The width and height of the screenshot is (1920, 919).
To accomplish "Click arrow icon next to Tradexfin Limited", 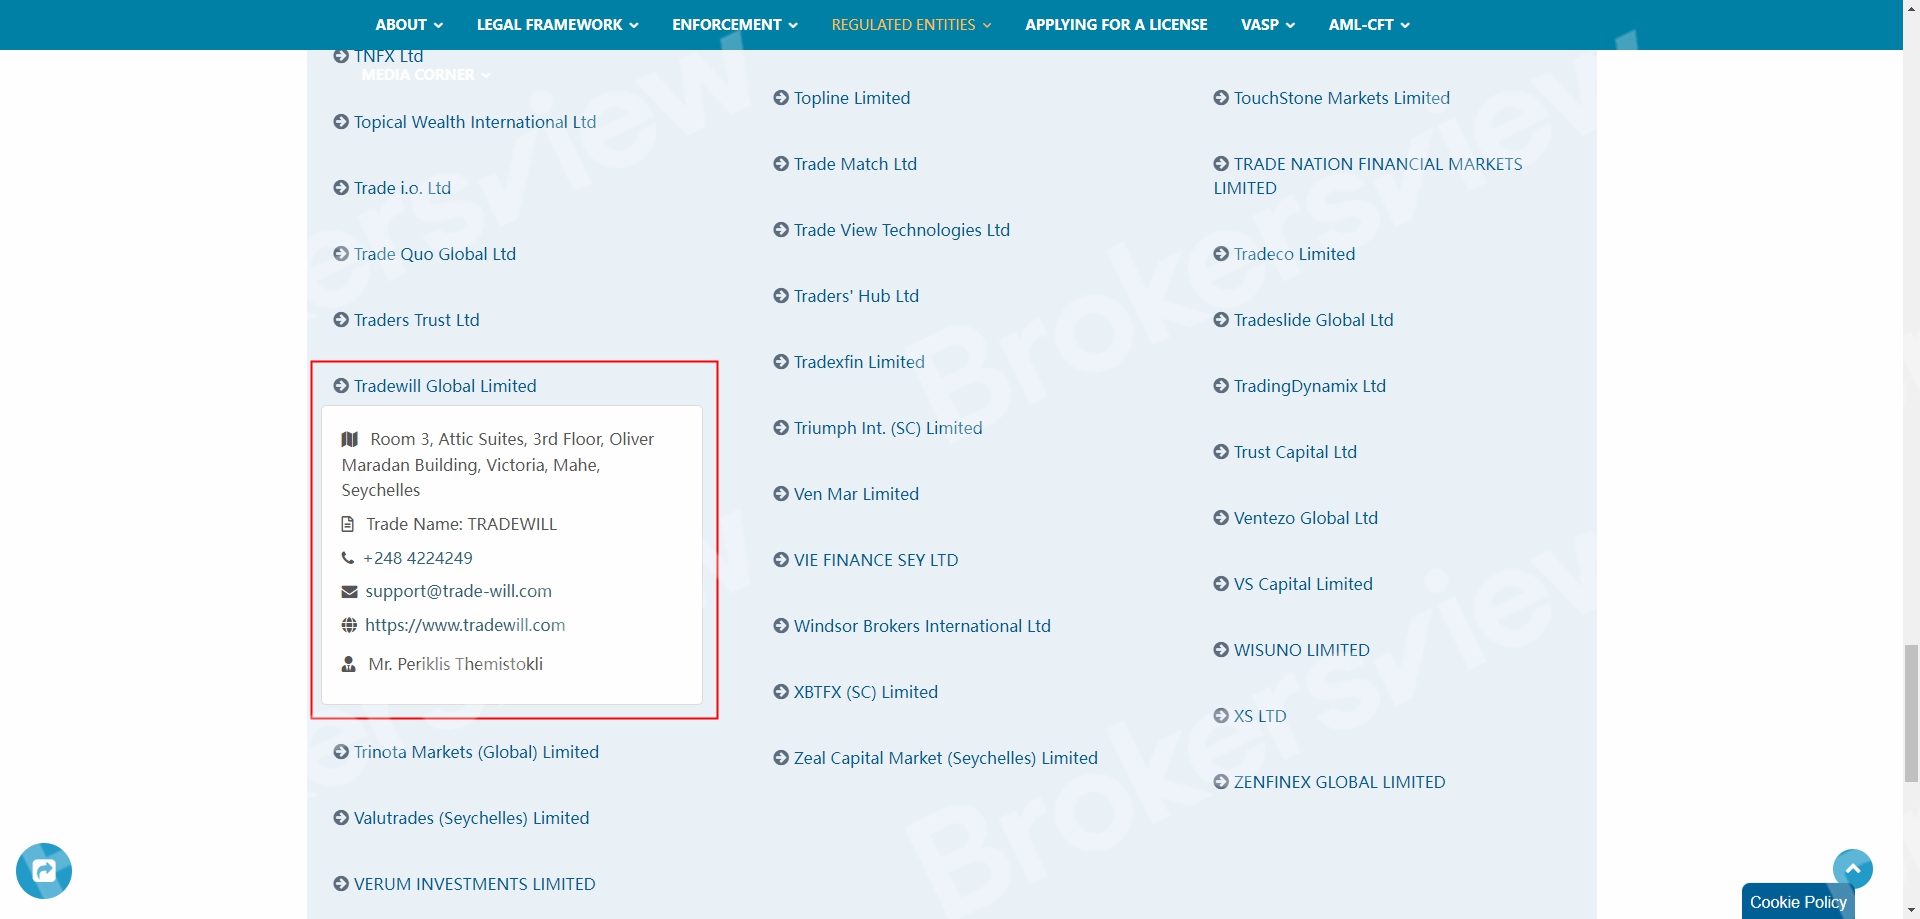I will (x=781, y=362).
